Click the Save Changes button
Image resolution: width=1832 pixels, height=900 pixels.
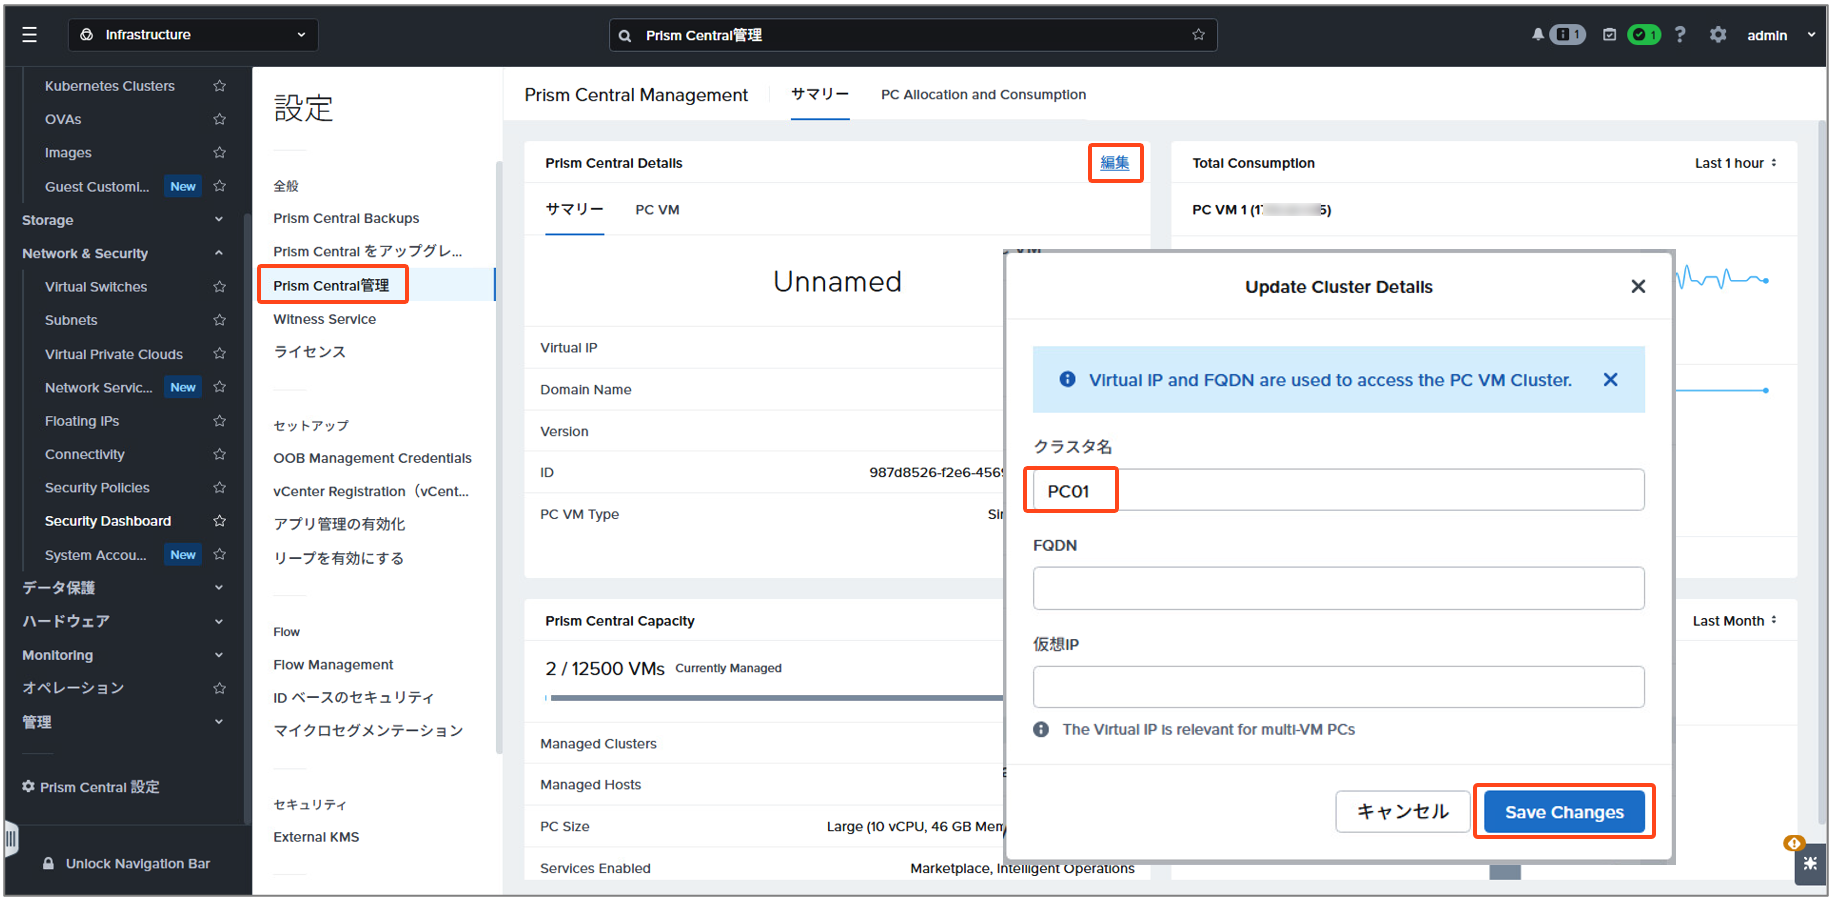(1564, 812)
